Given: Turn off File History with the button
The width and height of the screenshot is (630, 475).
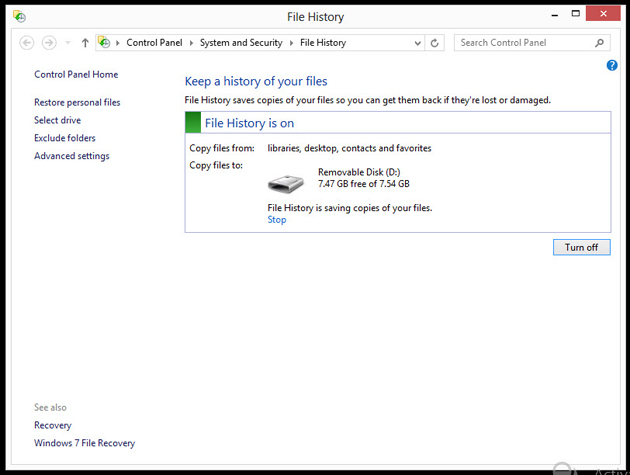Looking at the screenshot, I should [x=581, y=247].
